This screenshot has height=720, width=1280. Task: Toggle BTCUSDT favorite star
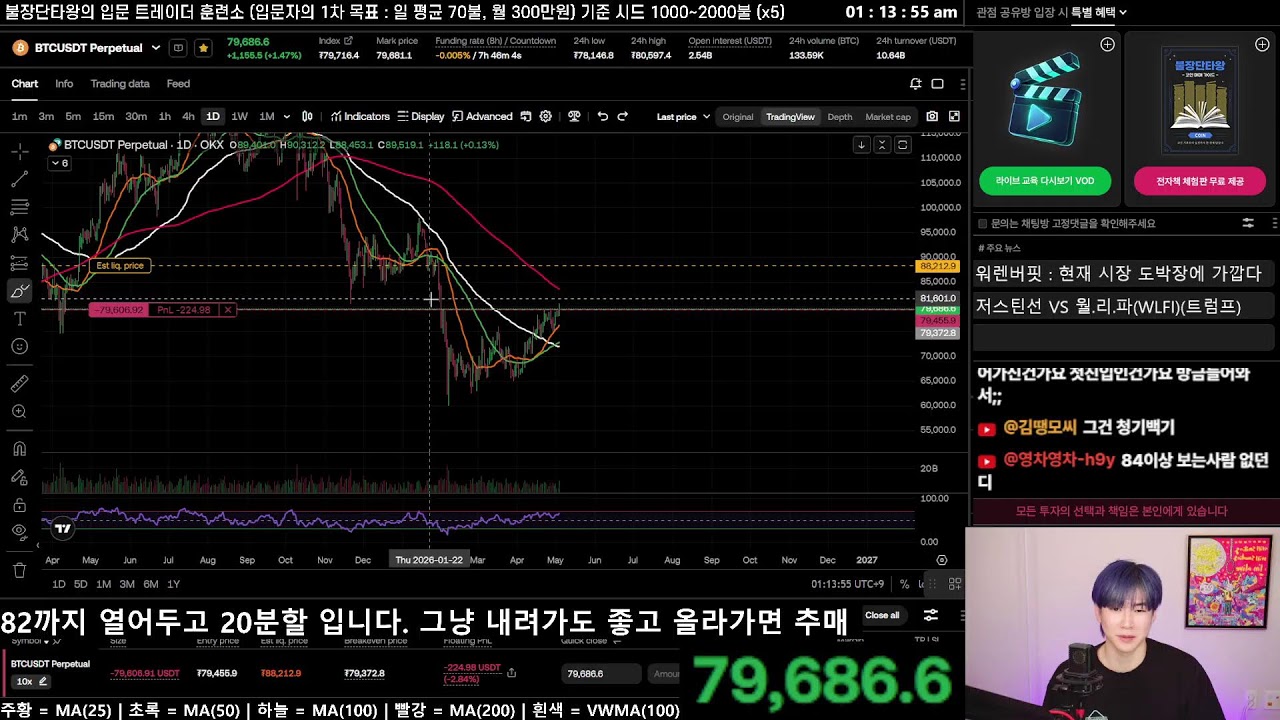[x=203, y=48]
